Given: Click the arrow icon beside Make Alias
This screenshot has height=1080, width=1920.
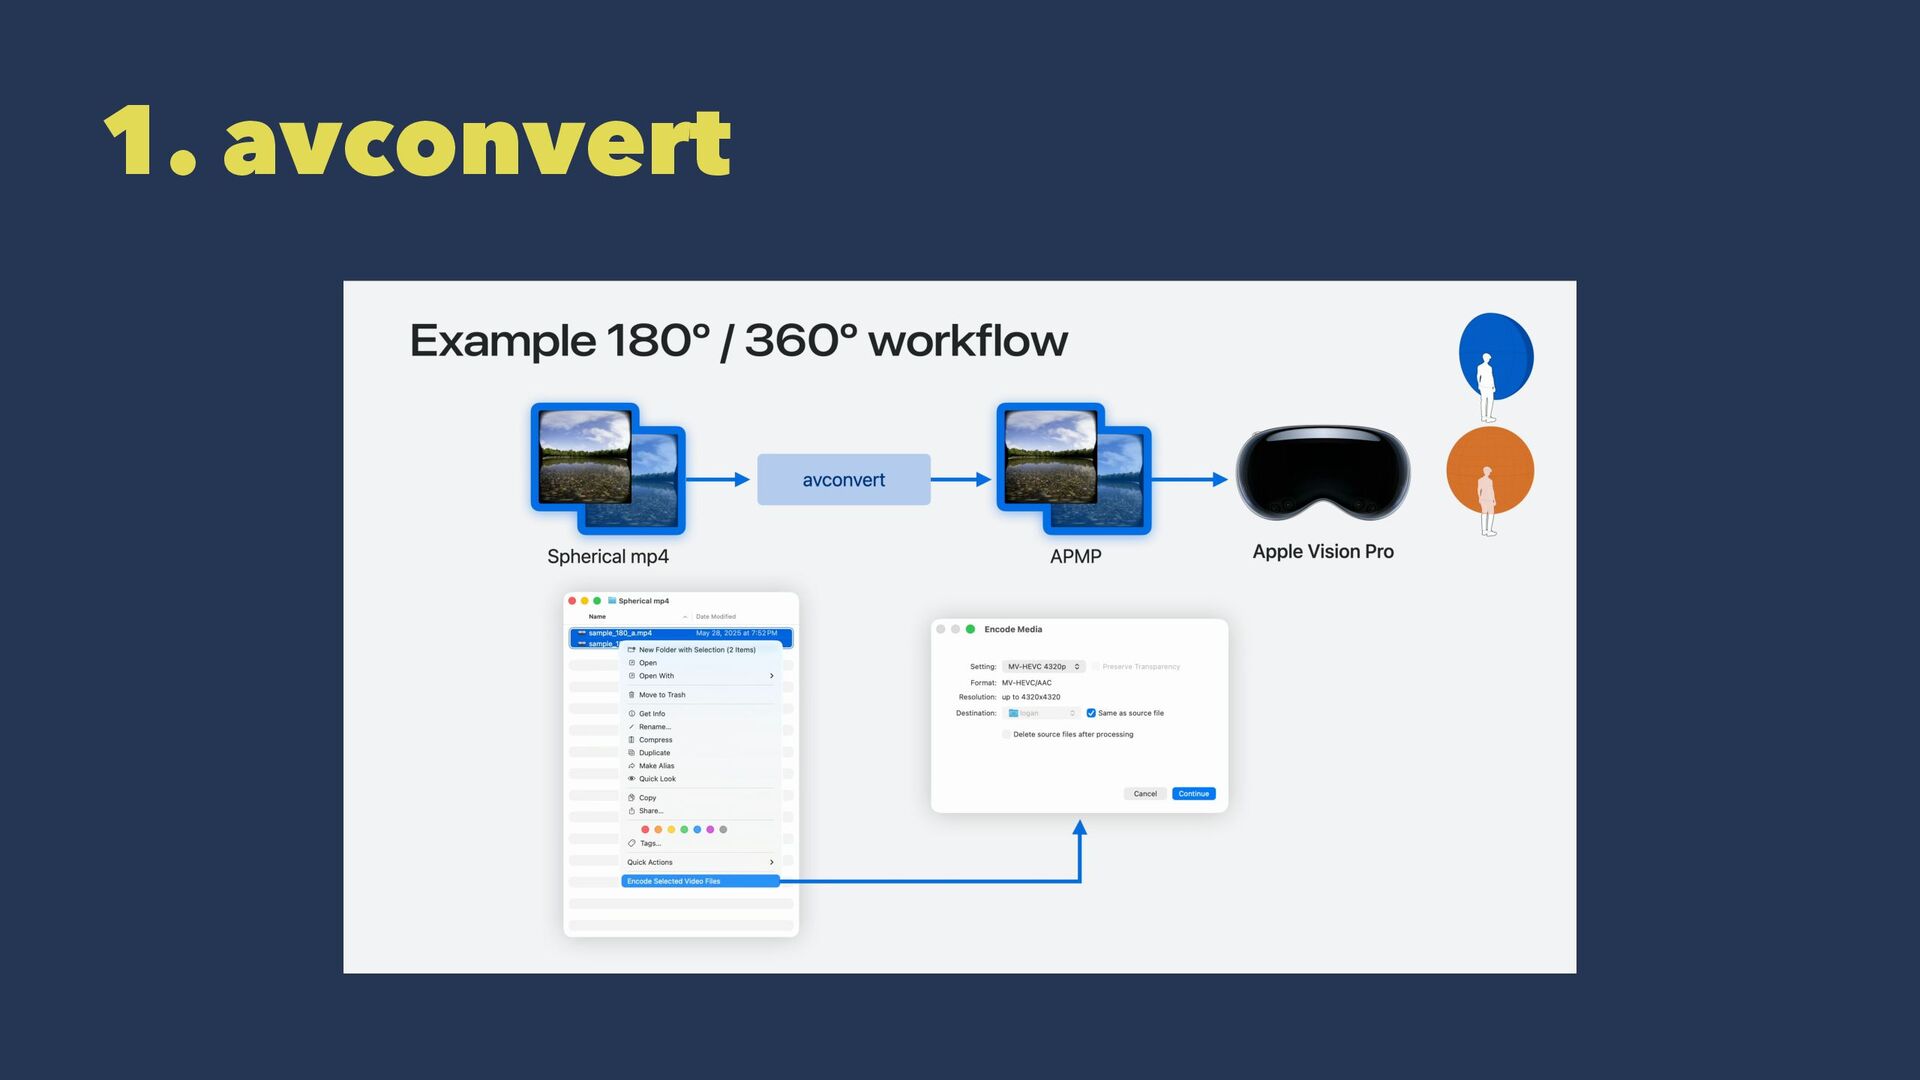Looking at the screenshot, I should tap(631, 766).
